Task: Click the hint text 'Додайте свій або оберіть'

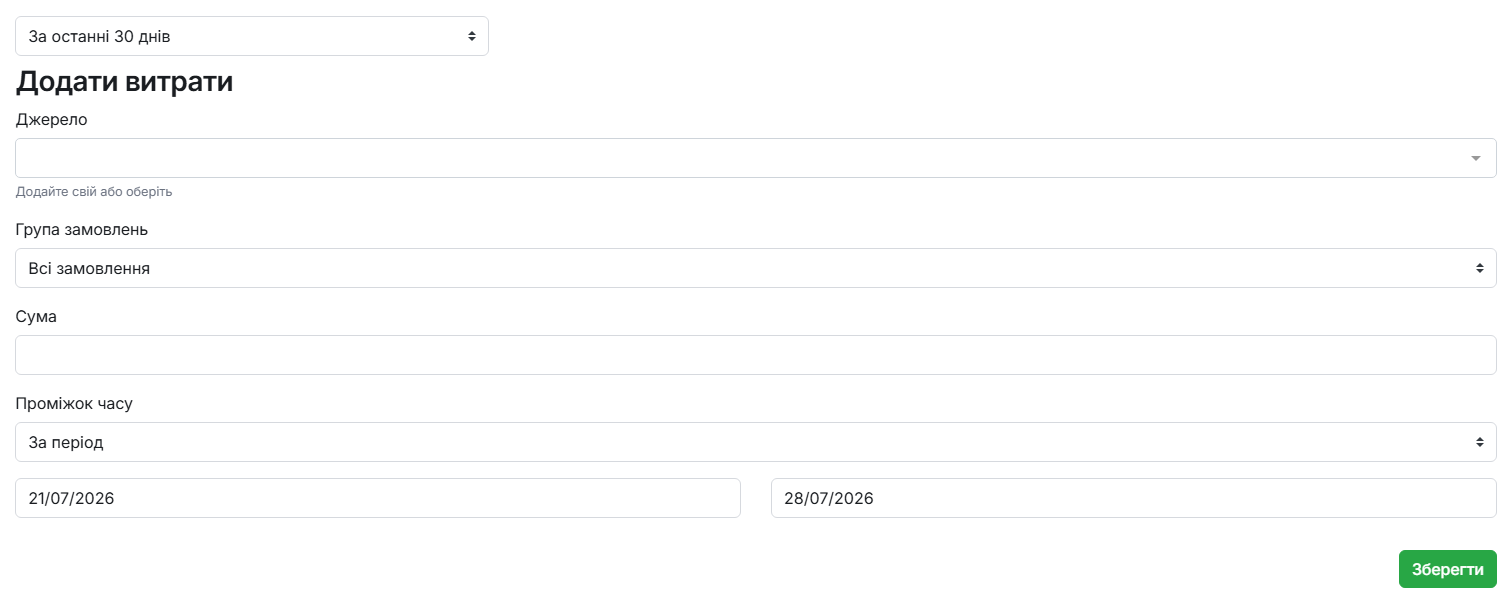Action: [94, 192]
